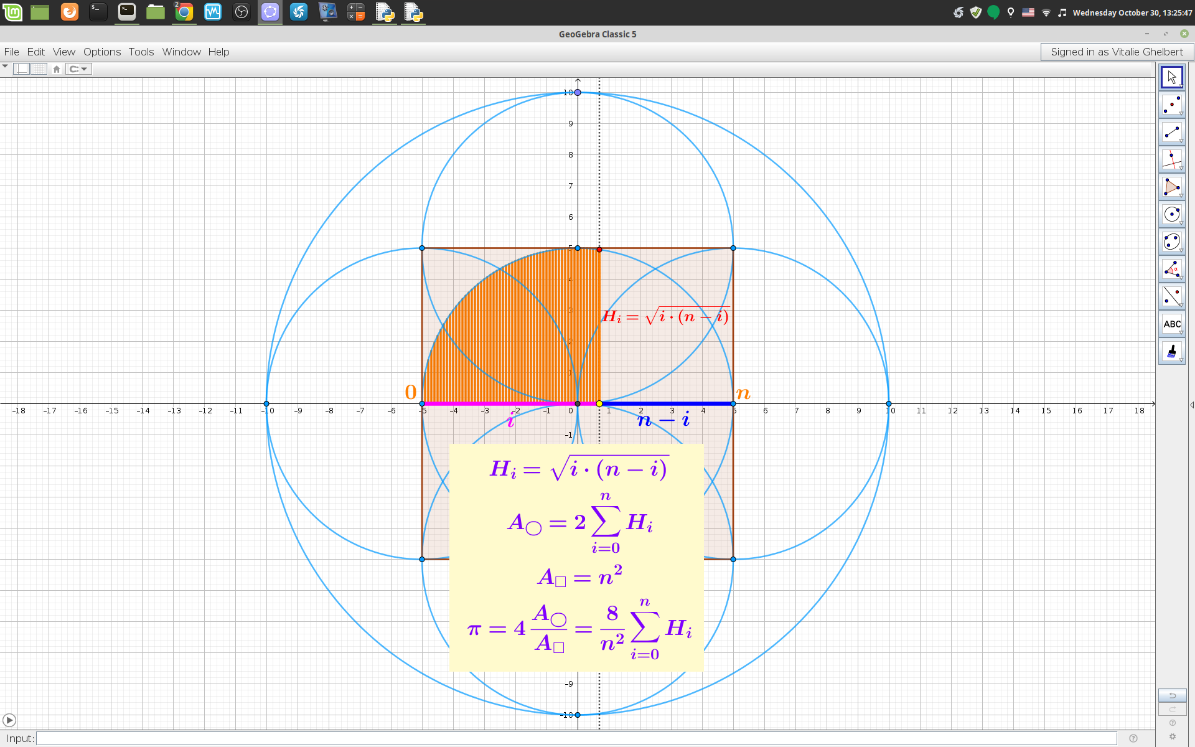Expand the side panel arrow on right edge
This screenshot has width=1195, height=747.
click(1191, 405)
